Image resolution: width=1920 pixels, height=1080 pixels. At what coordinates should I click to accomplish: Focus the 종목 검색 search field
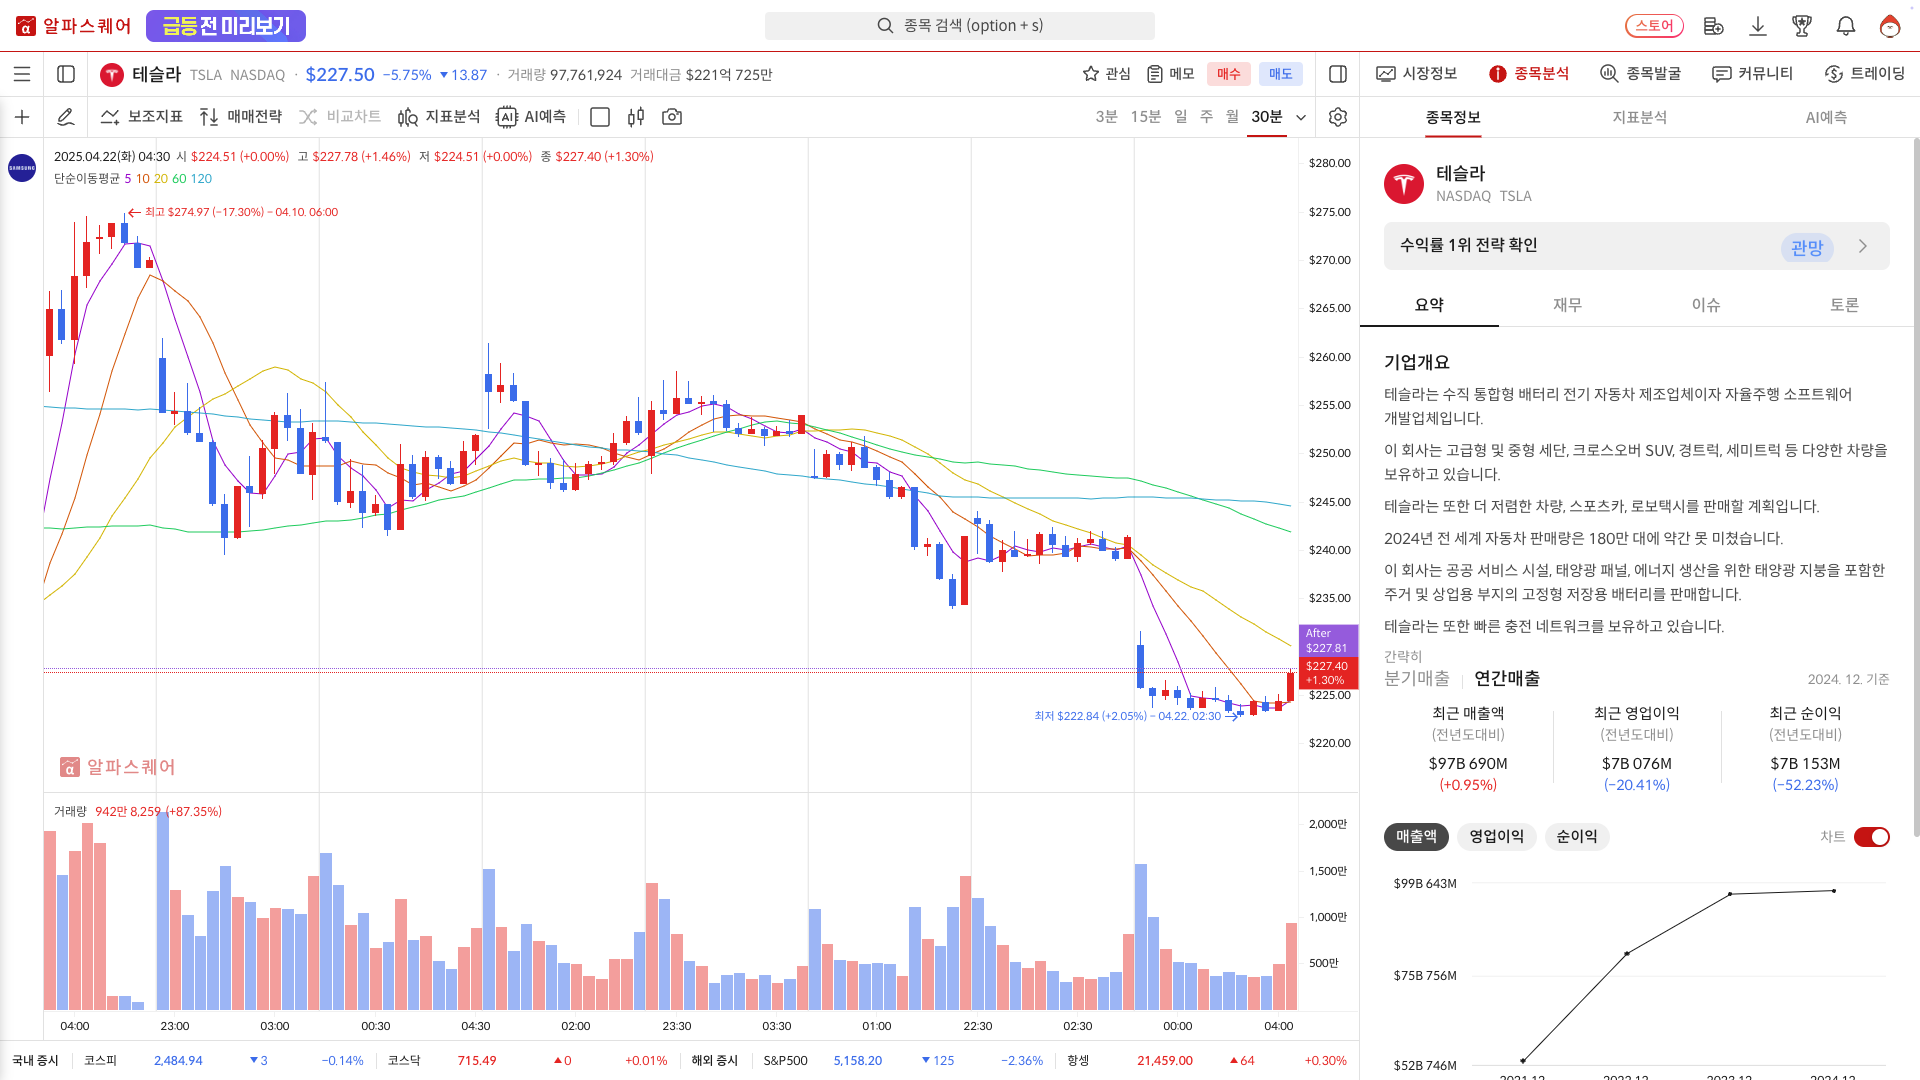[960, 26]
